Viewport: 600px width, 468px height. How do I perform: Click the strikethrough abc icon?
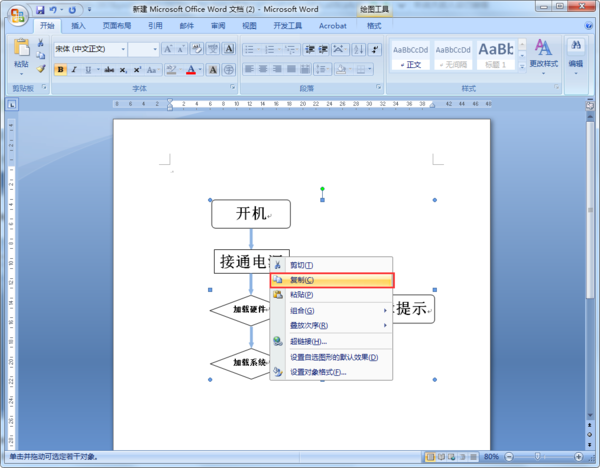[109, 70]
